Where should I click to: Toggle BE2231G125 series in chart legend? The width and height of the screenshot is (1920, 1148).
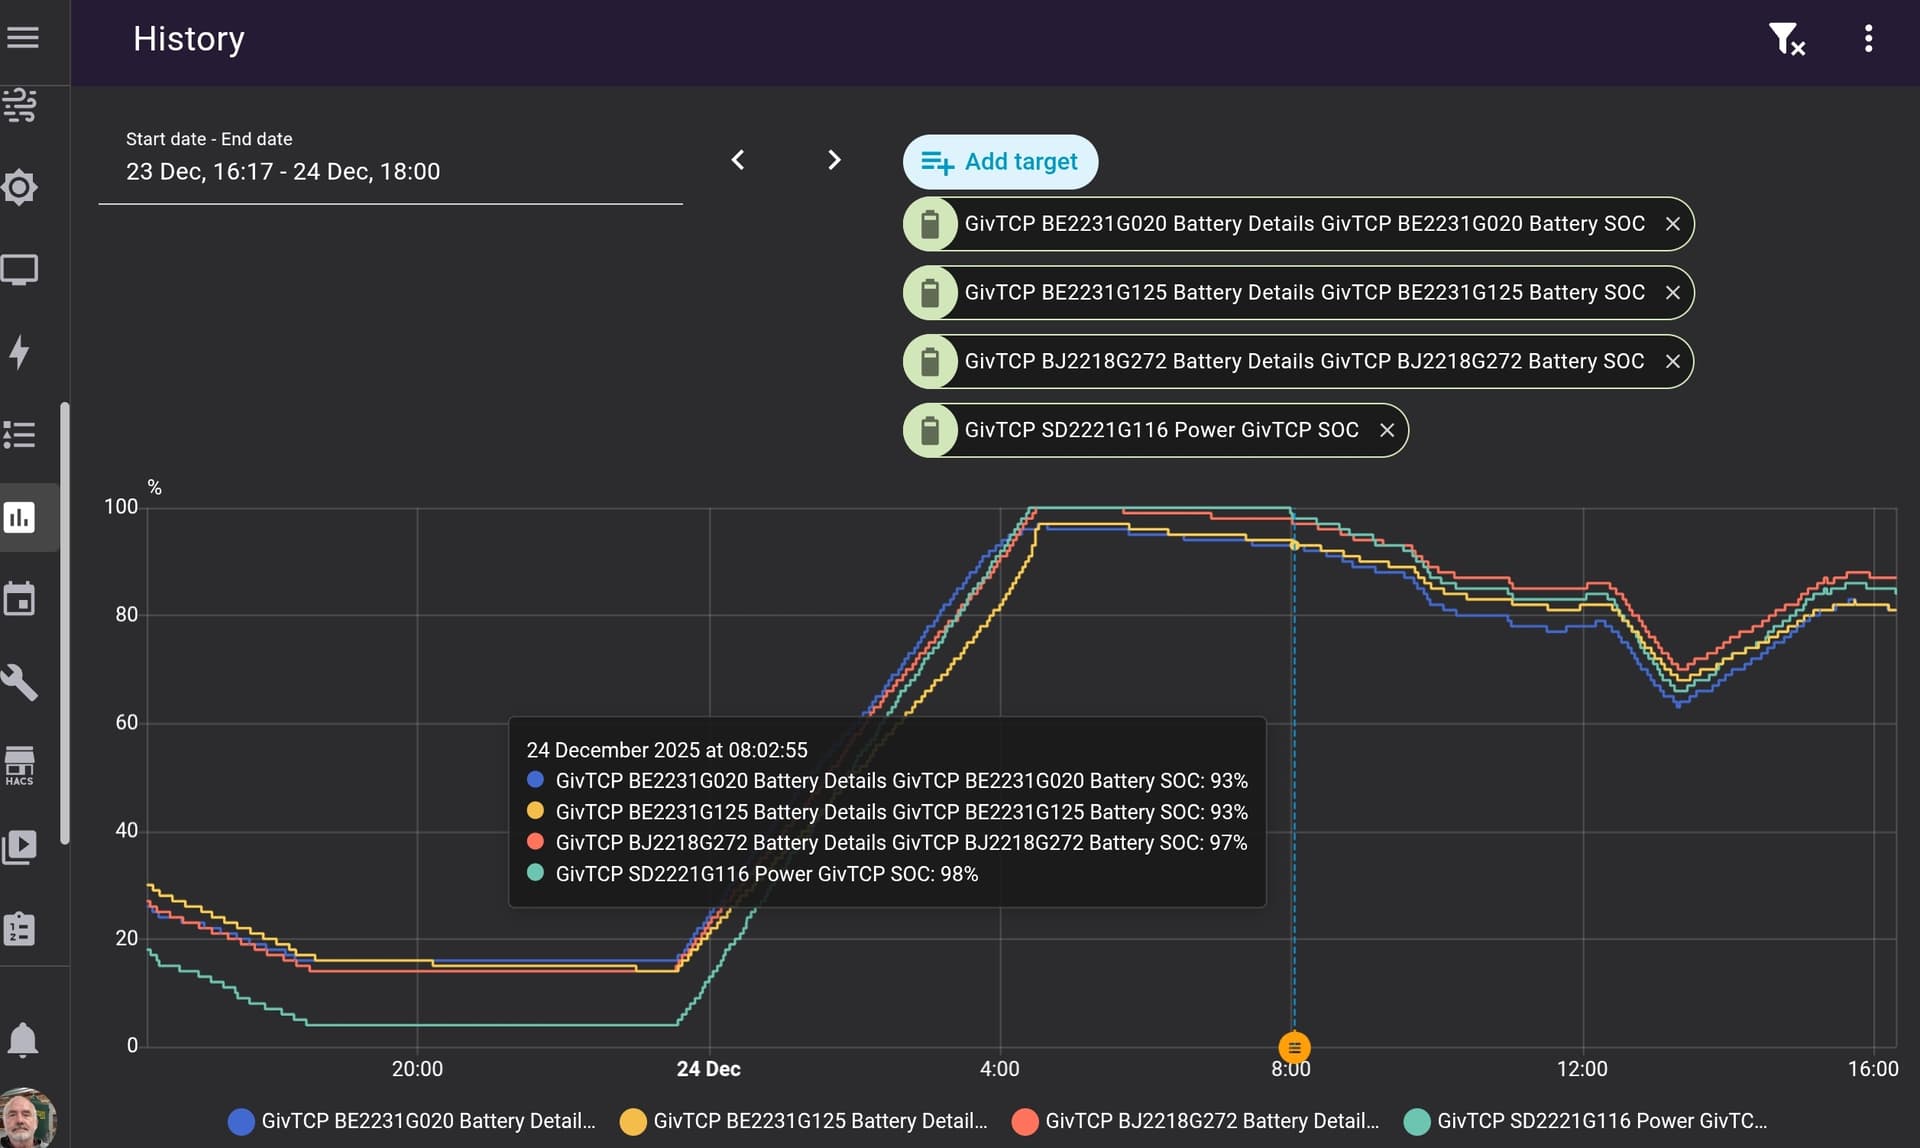(804, 1121)
